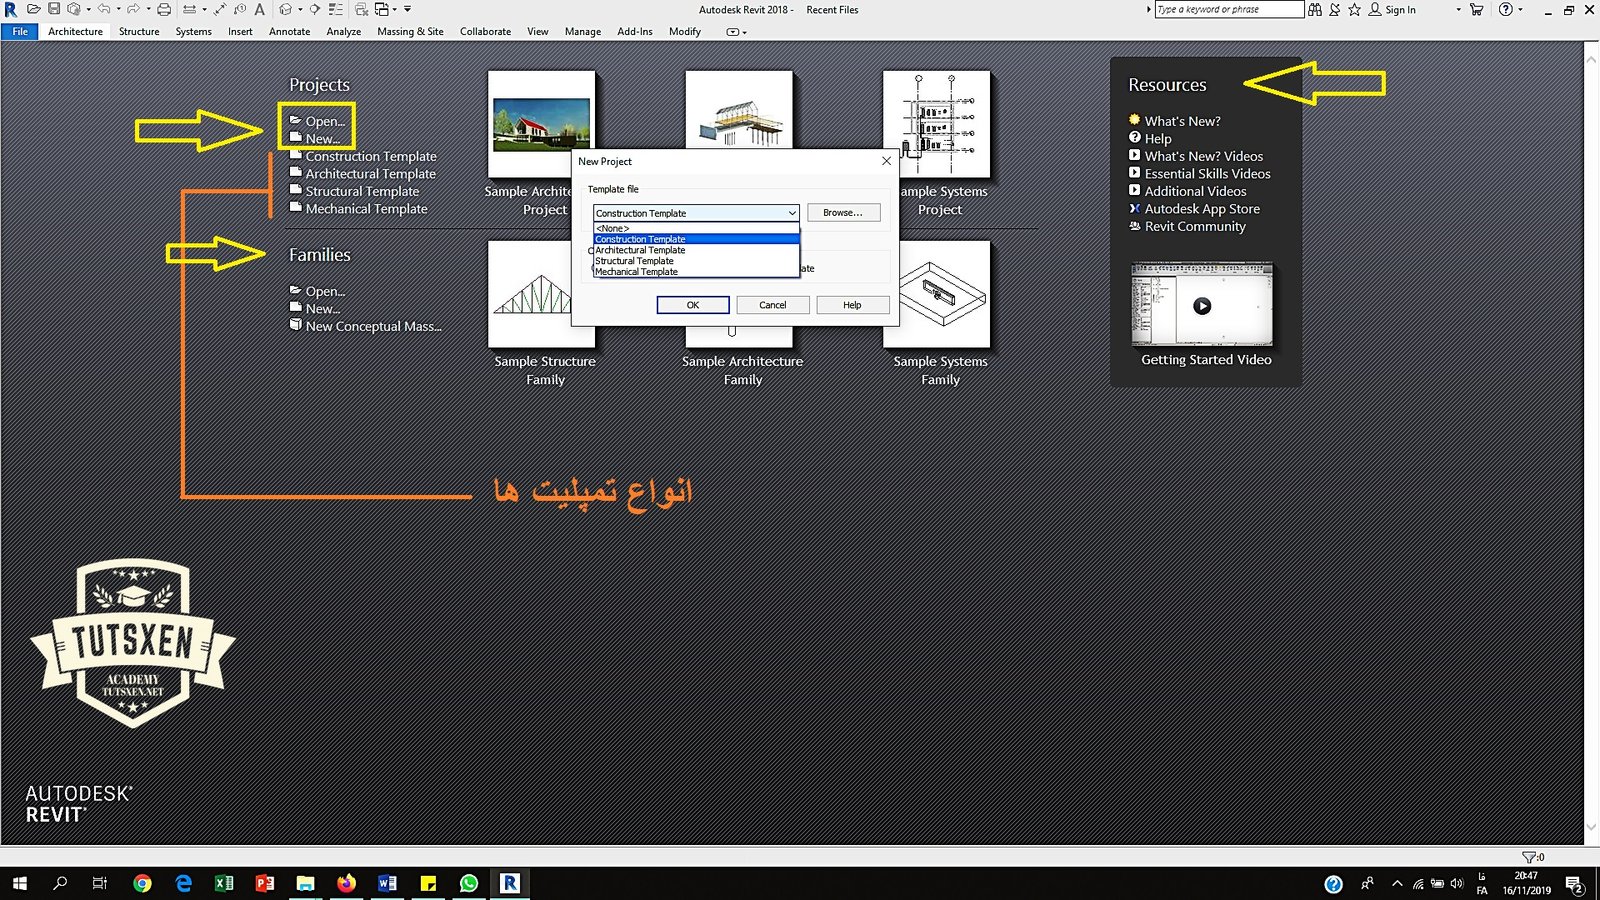The image size is (1600, 900).
Task: Select Architectural Template in dropdown list
Action: pos(696,250)
